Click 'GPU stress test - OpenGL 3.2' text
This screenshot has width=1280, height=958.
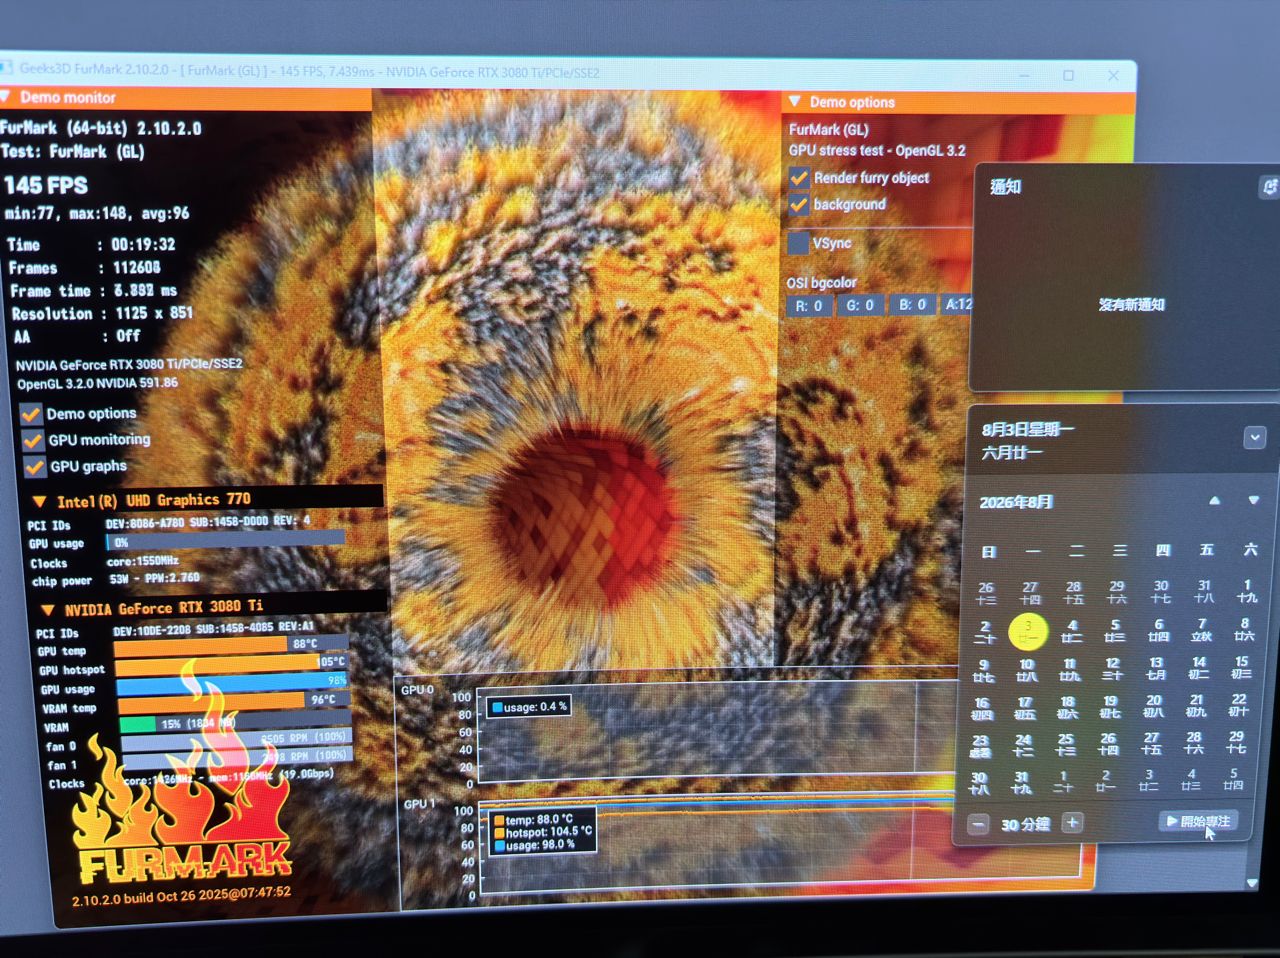tap(877, 151)
